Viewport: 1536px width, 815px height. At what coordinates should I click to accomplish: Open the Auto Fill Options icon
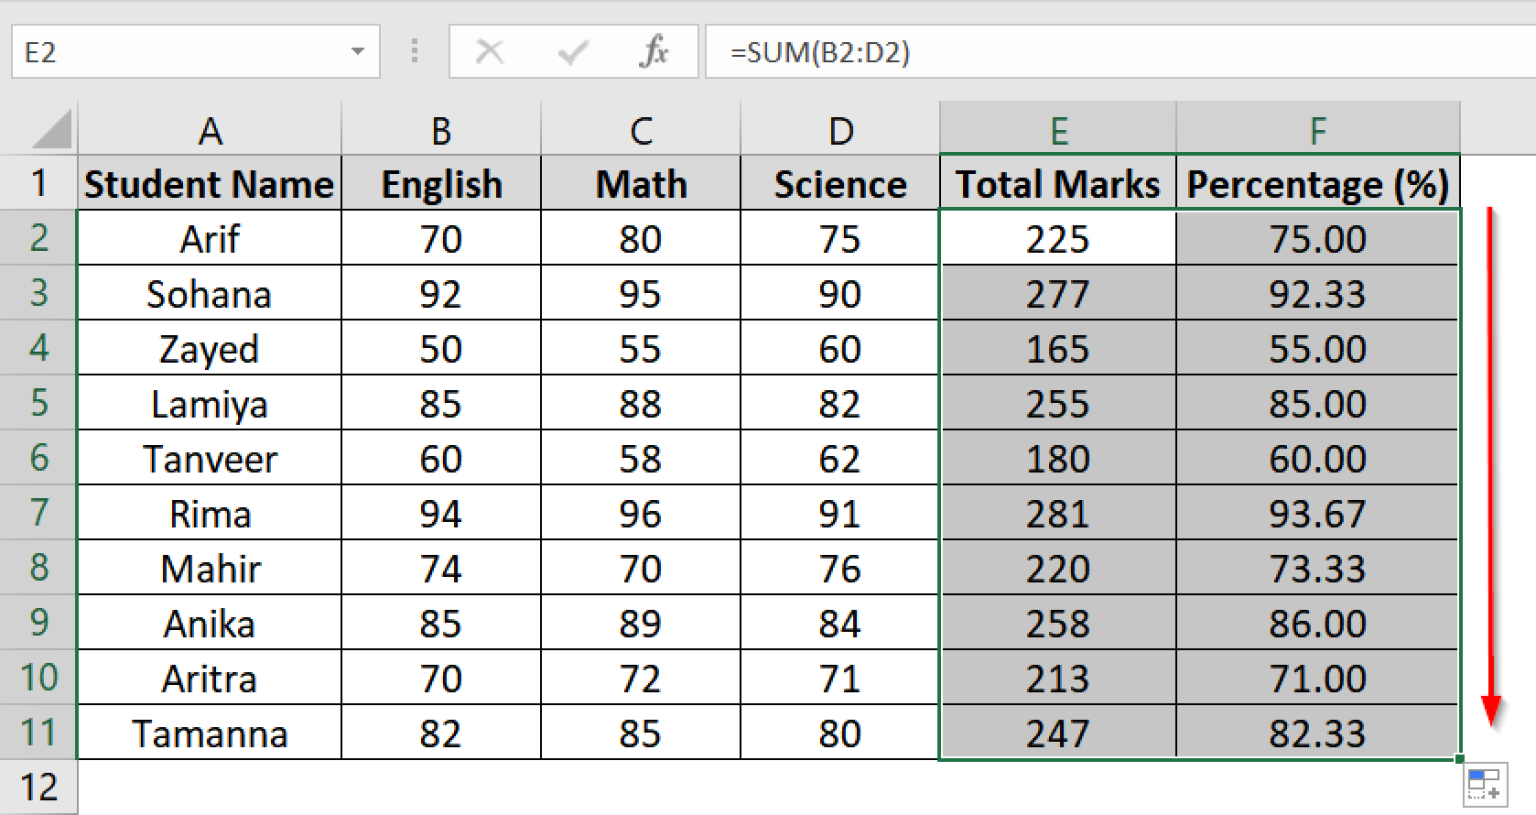click(1483, 784)
